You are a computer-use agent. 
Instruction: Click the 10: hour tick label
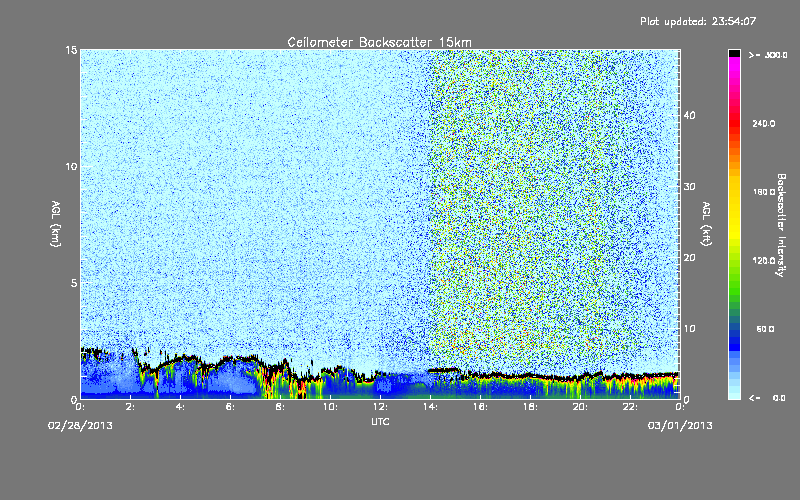330,407
